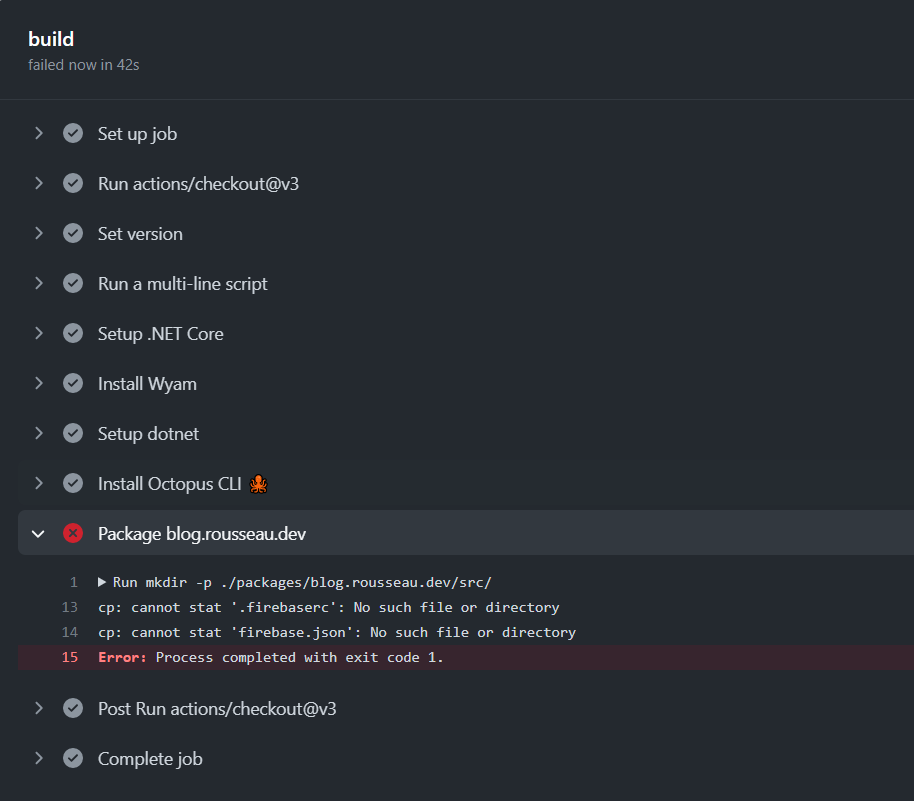Select log line number 14
This screenshot has width=914, height=801.
pyautogui.click(x=69, y=632)
